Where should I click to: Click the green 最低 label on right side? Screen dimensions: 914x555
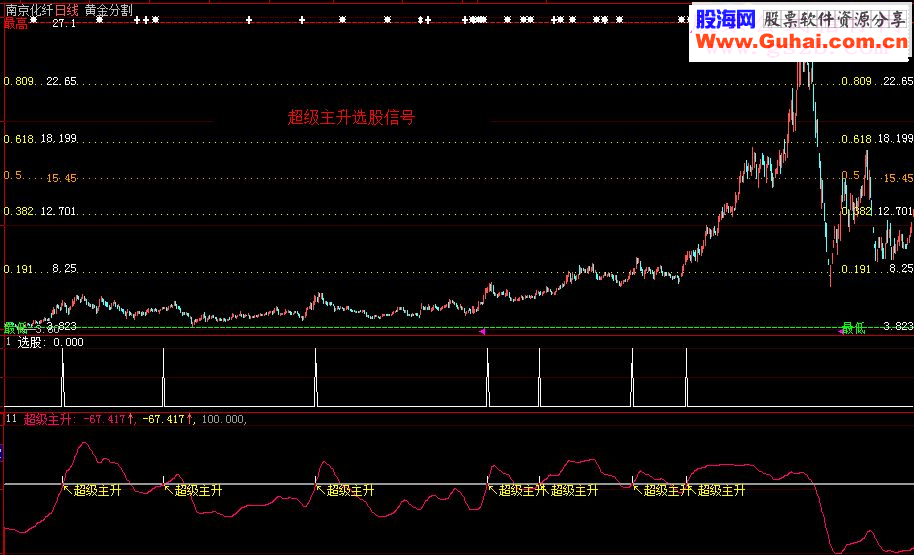click(855, 328)
